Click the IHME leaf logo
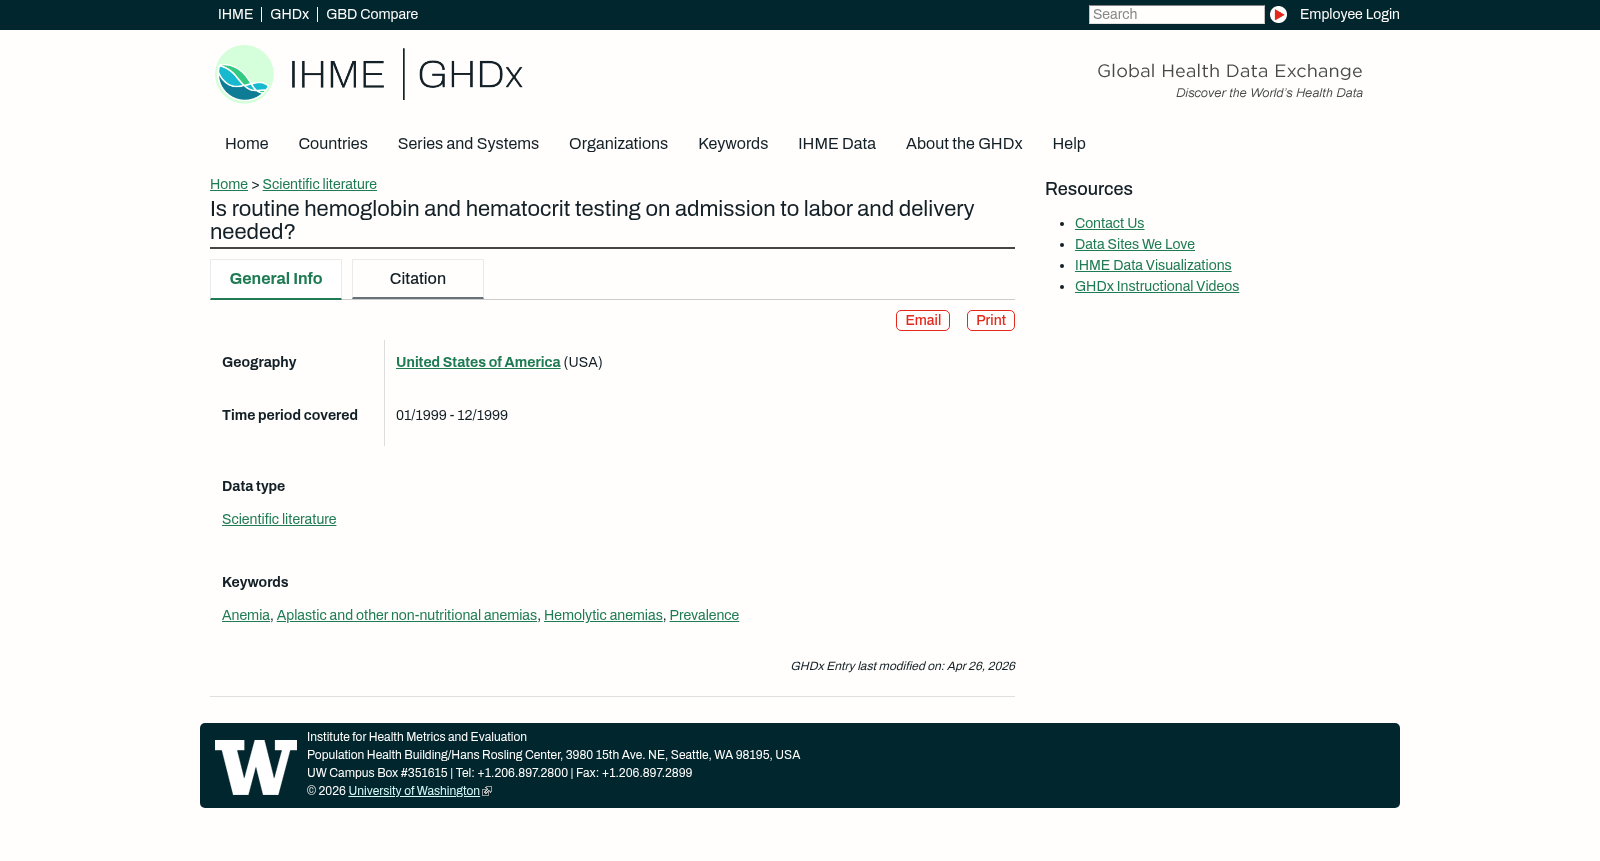Image resolution: width=1600 pixels, height=861 pixels. tap(244, 74)
